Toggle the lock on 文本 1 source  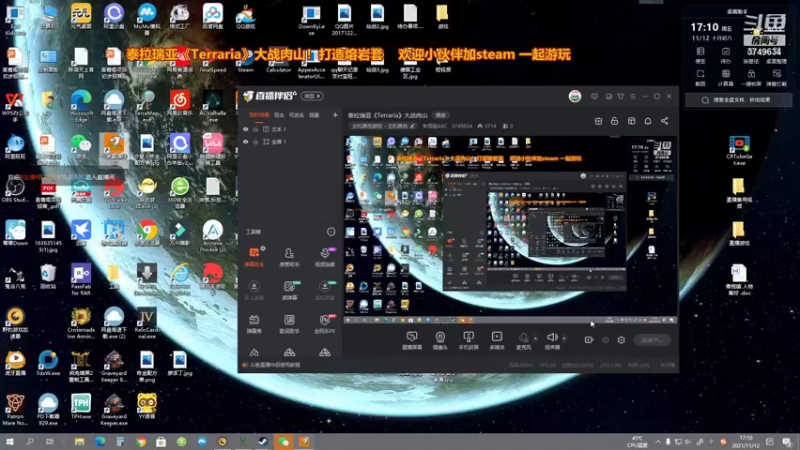coord(256,130)
